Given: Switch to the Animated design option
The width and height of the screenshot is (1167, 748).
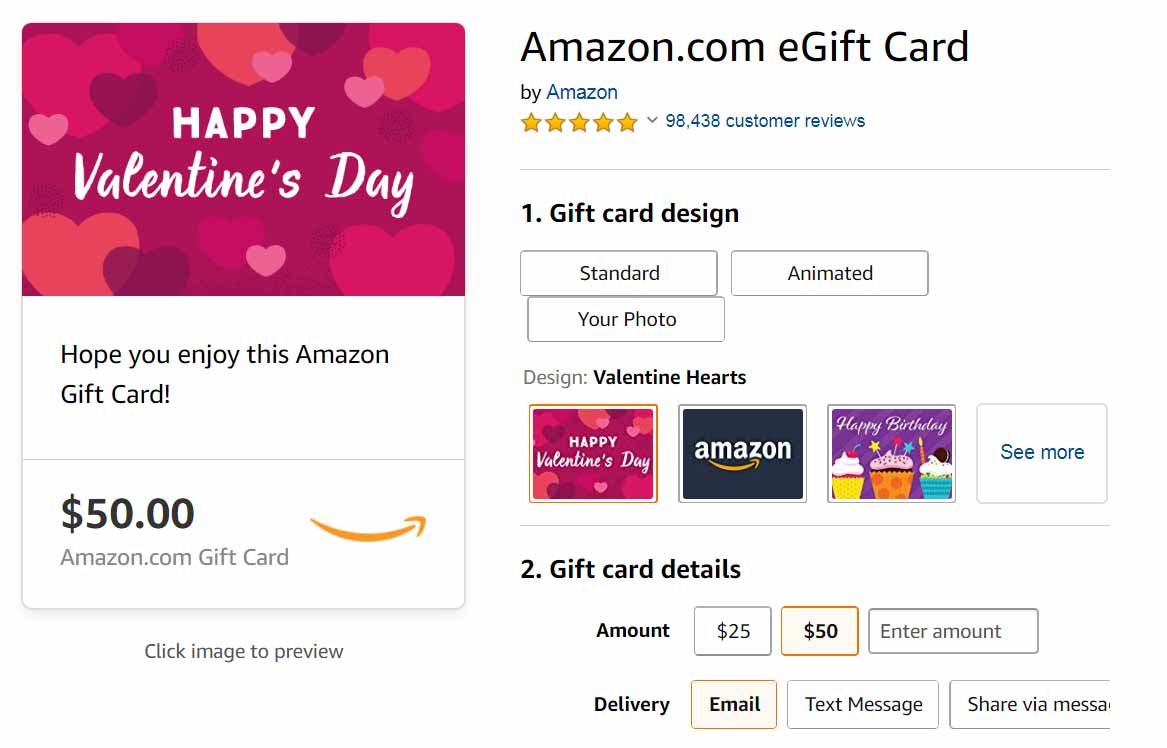Looking at the screenshot, I should pyautogui.click(x=829, y=272).
